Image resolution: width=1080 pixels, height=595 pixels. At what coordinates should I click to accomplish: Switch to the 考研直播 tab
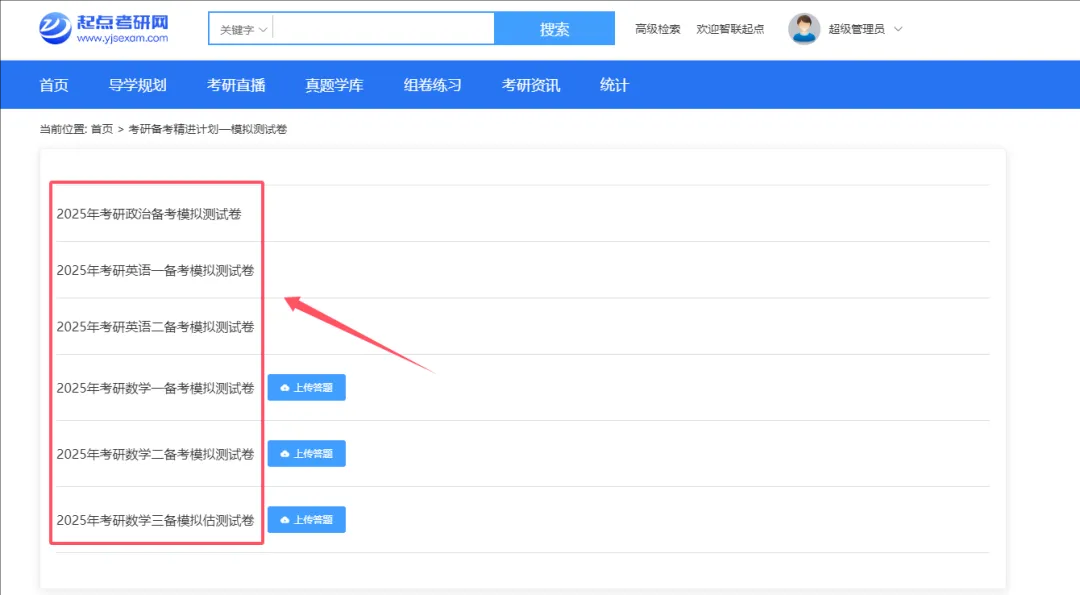(236, 85)
